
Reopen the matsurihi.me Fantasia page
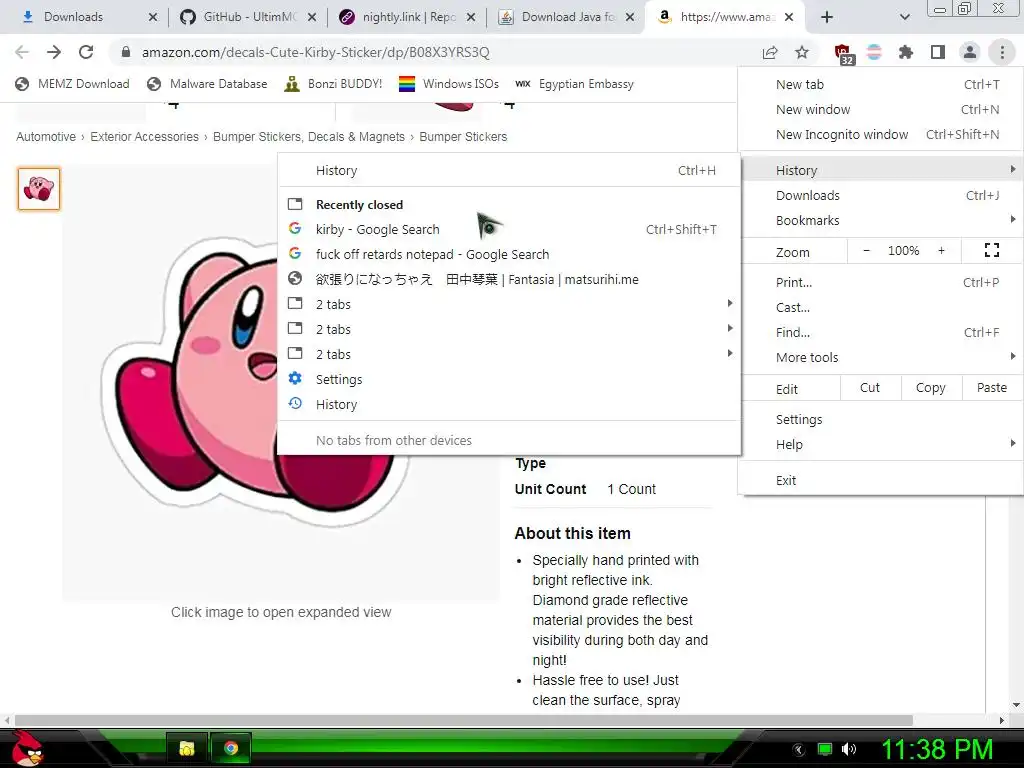click(509, 280)
